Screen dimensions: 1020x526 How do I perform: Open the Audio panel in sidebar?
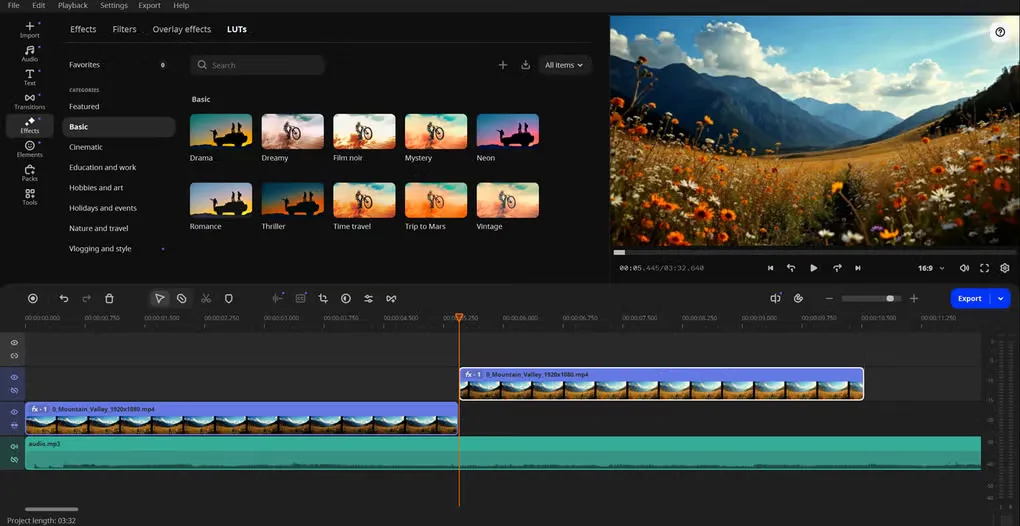pyautogui.click(x=29, y=53)
